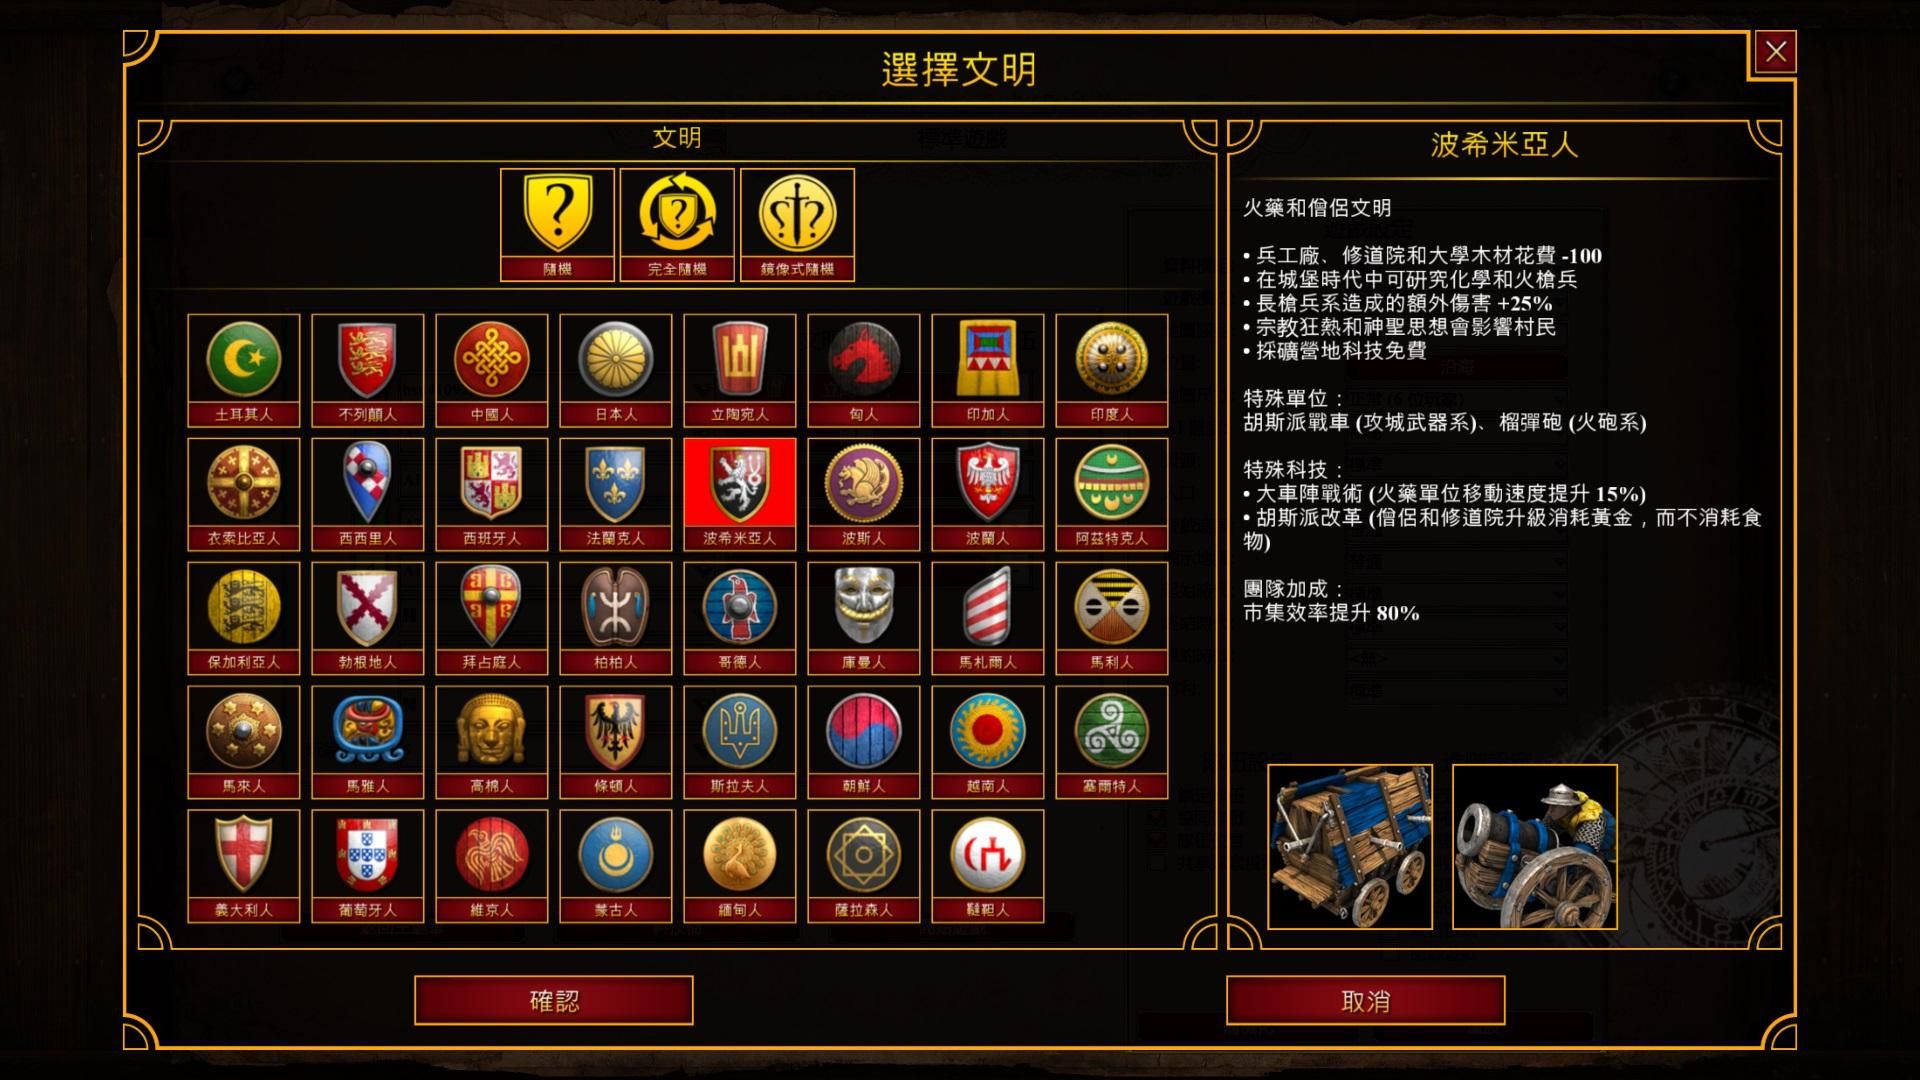Click the 確認 confirm button
Screen dimensions: 1920x1080
pyautogui.click(x=554, y=1000)
